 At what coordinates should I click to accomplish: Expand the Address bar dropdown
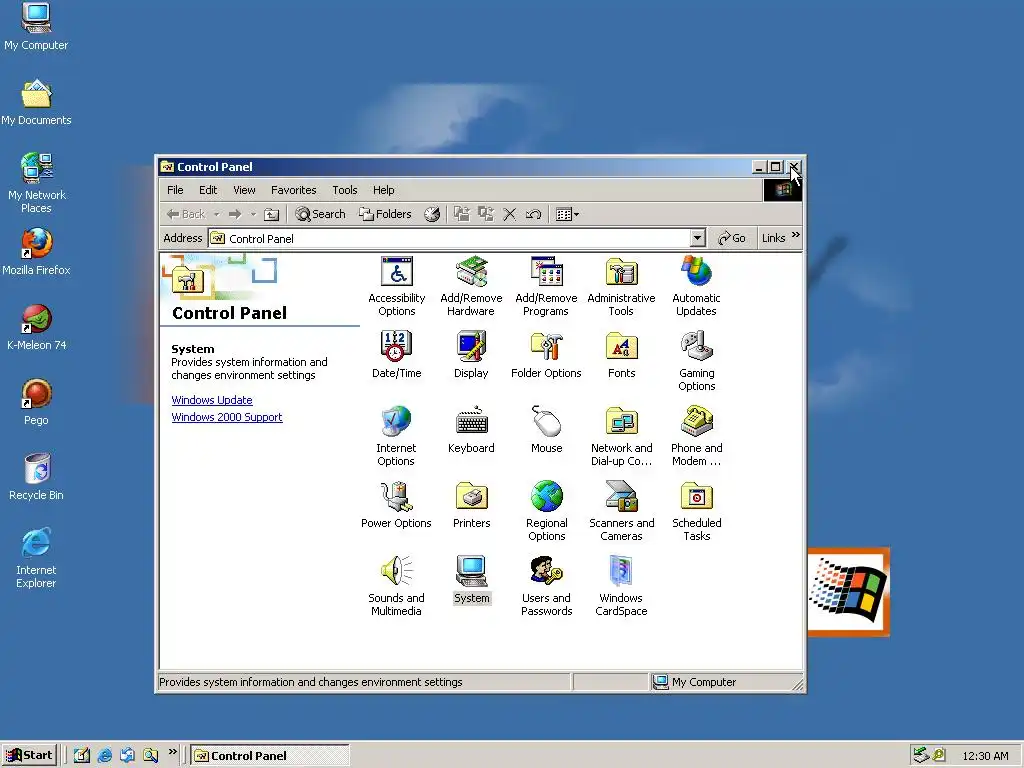click(x=697, y=238)
